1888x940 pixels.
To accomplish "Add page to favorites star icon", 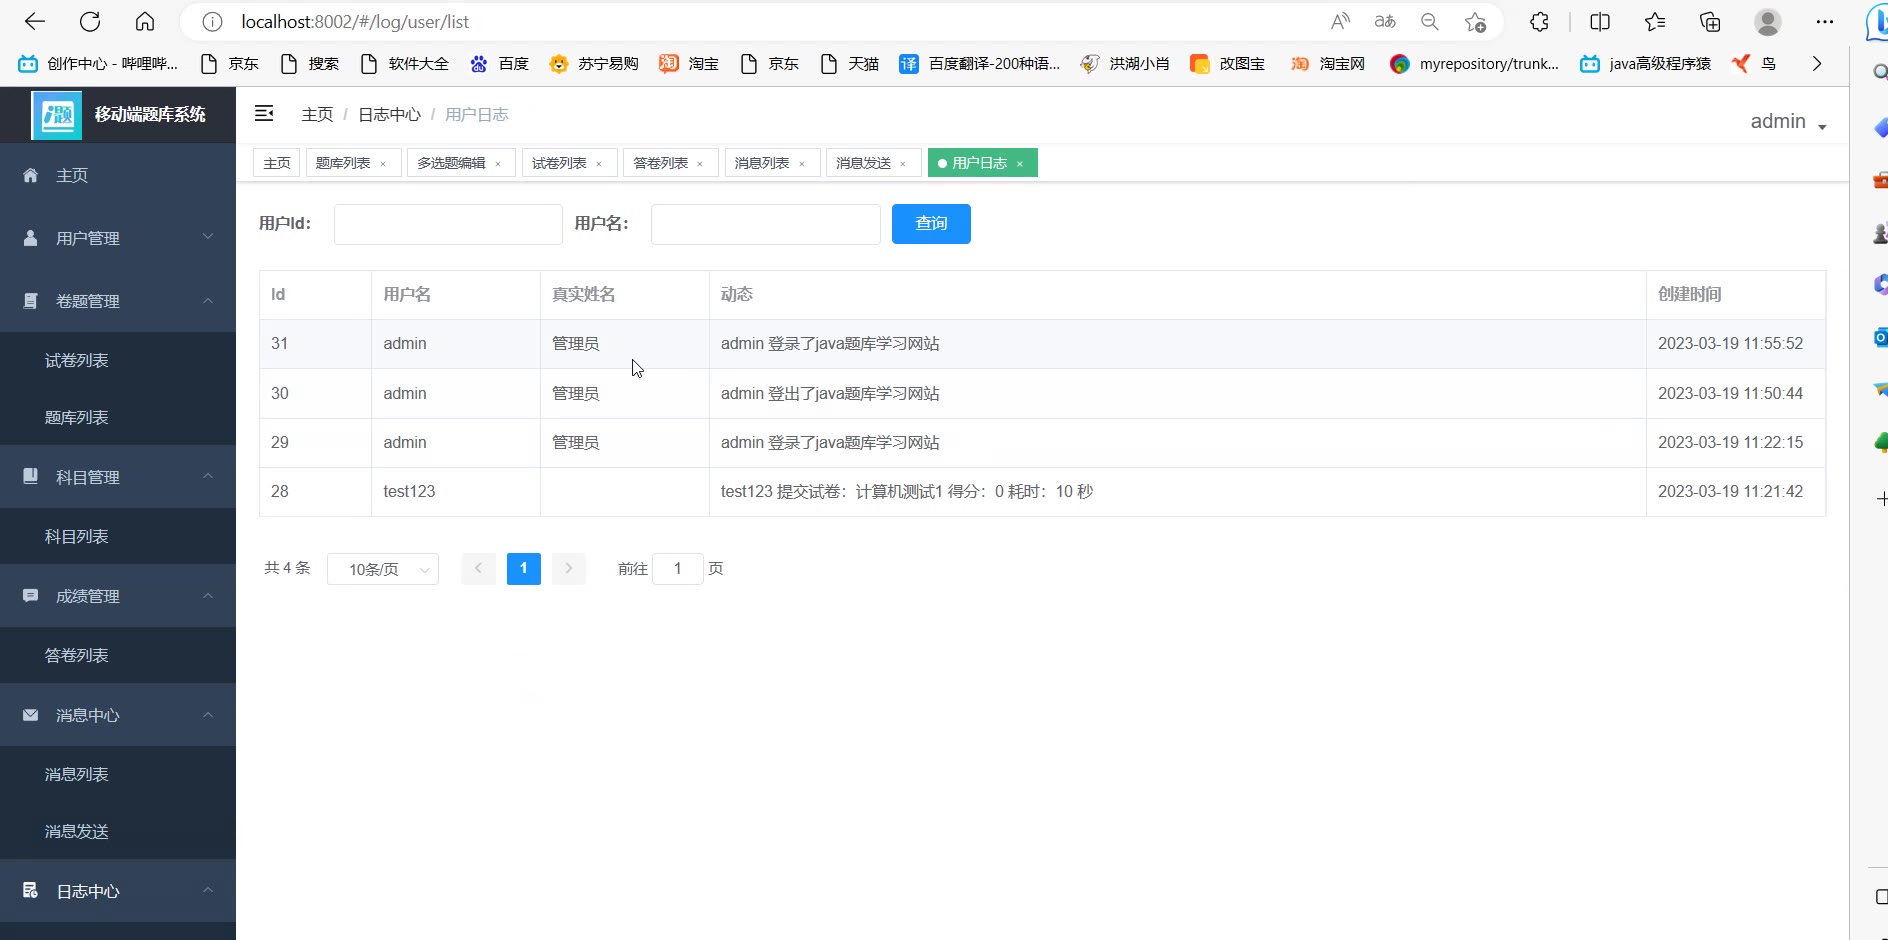I will coord(1475,21).
